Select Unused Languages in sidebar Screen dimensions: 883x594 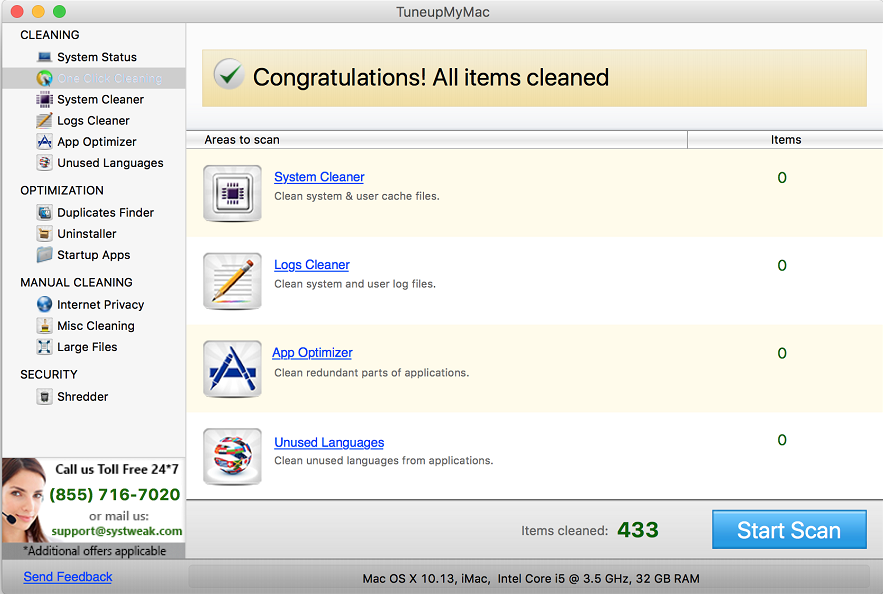click(110, 163)
